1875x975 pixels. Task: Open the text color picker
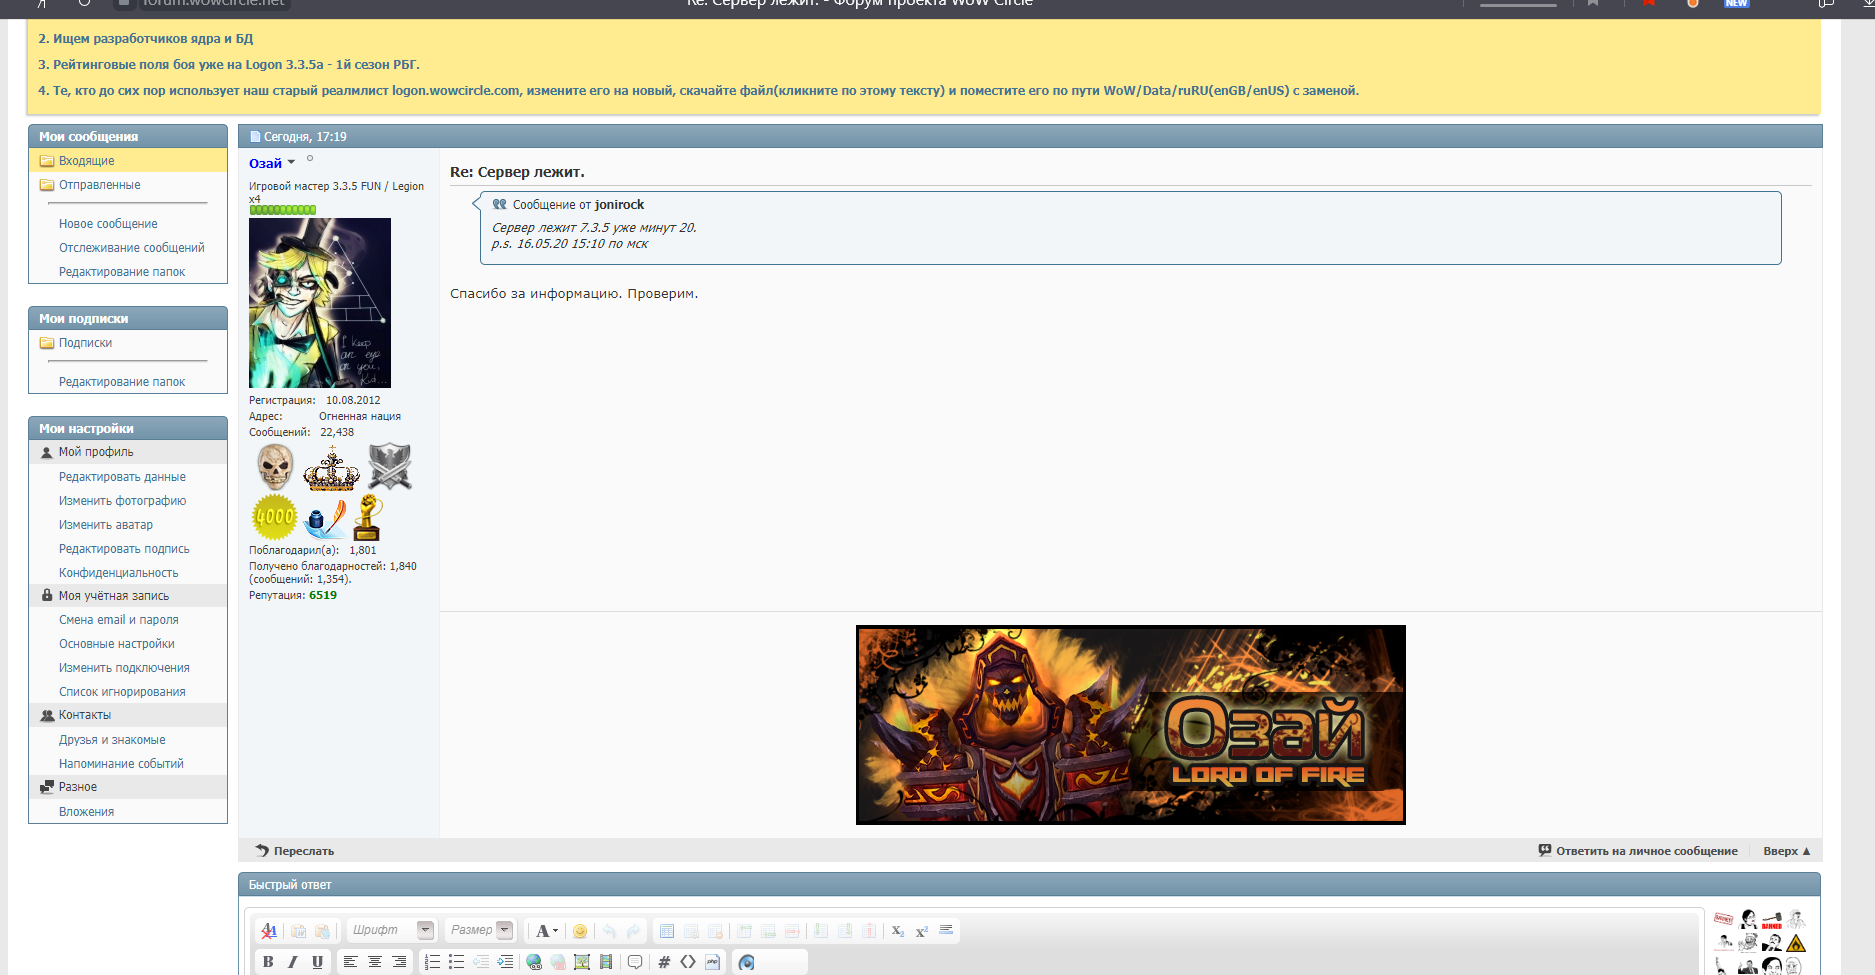546,931
